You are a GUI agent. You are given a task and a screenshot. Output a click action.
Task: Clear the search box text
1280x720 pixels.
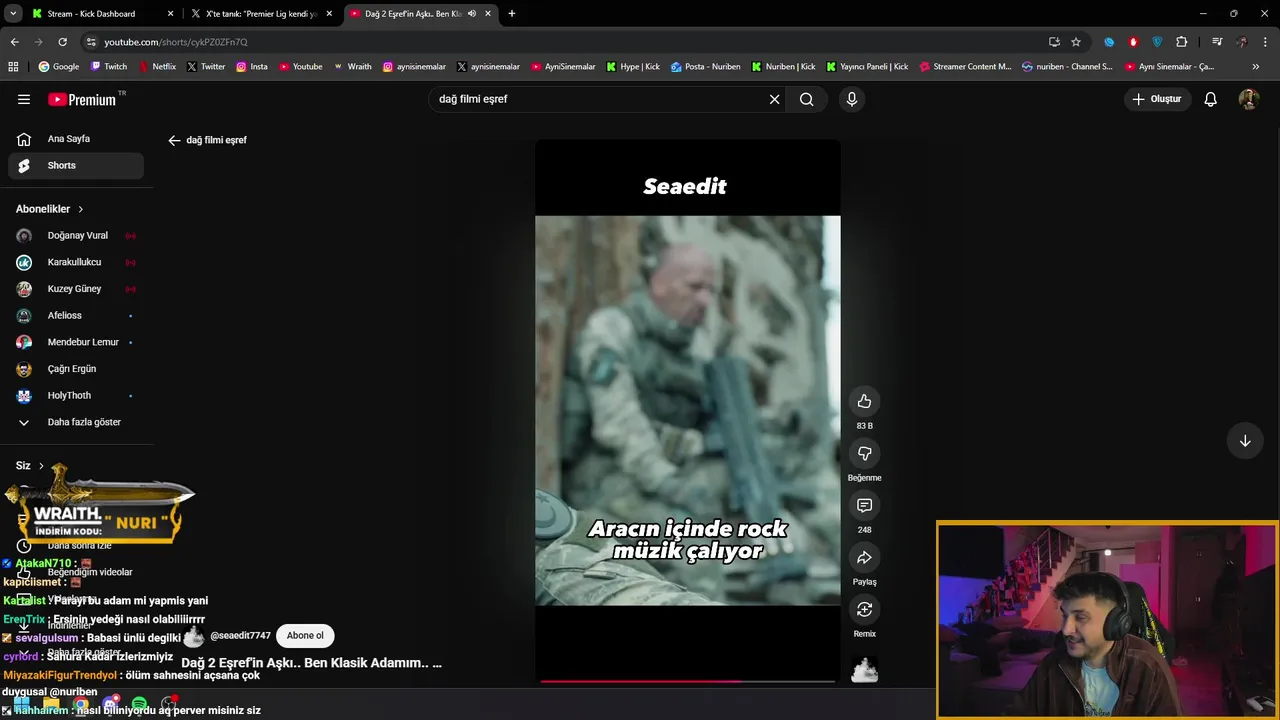pos(774,99)
